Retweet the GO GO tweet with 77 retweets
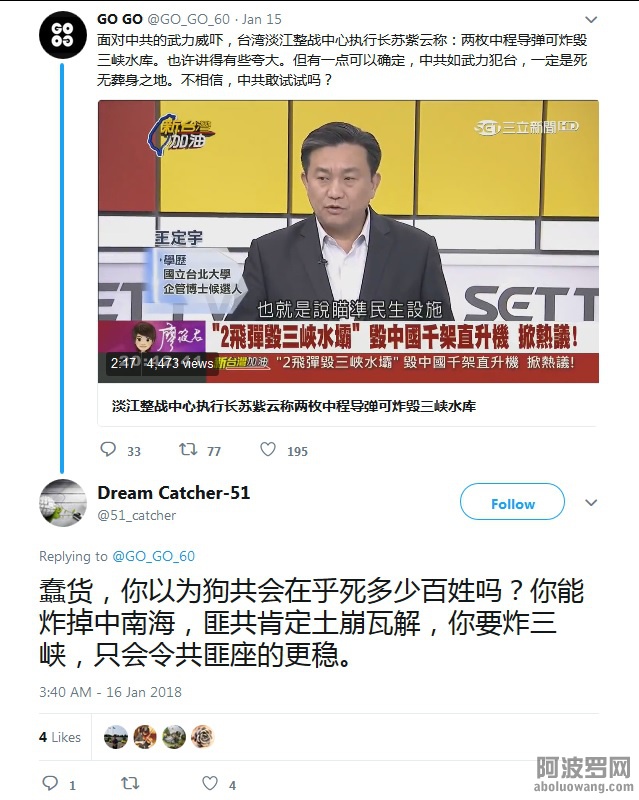The image size is (639, 800). pos(188,449)
